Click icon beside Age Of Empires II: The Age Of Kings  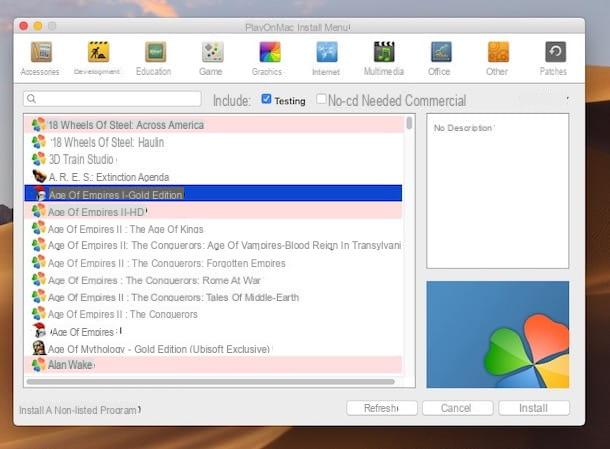[39, 228]
